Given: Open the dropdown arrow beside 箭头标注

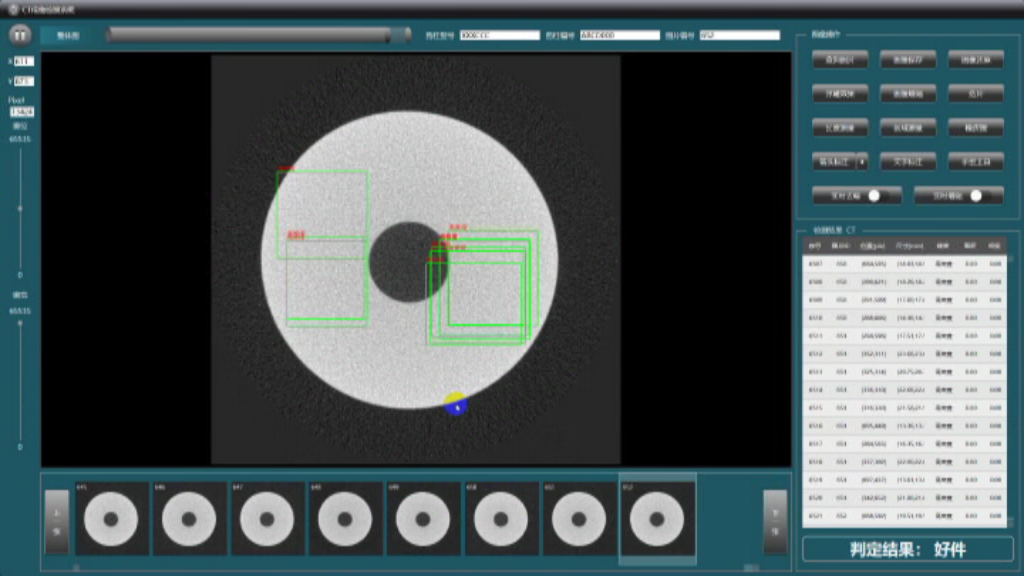Looking at the screenshot, I should tap(863, 161).
